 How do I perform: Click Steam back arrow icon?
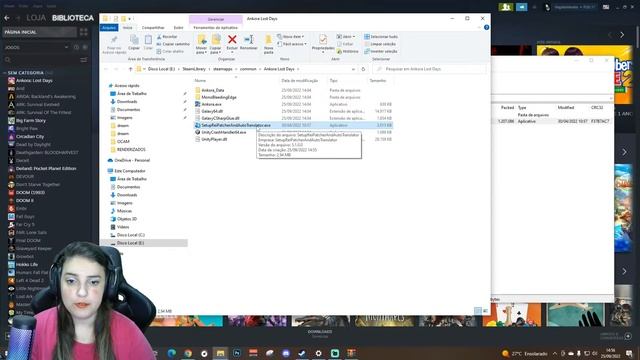(7, 18)
